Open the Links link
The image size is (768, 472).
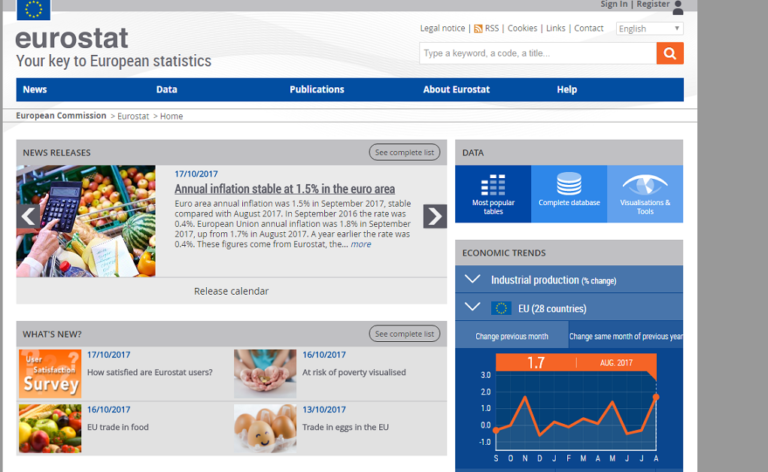pyautogui.click(x=555, y=28)
